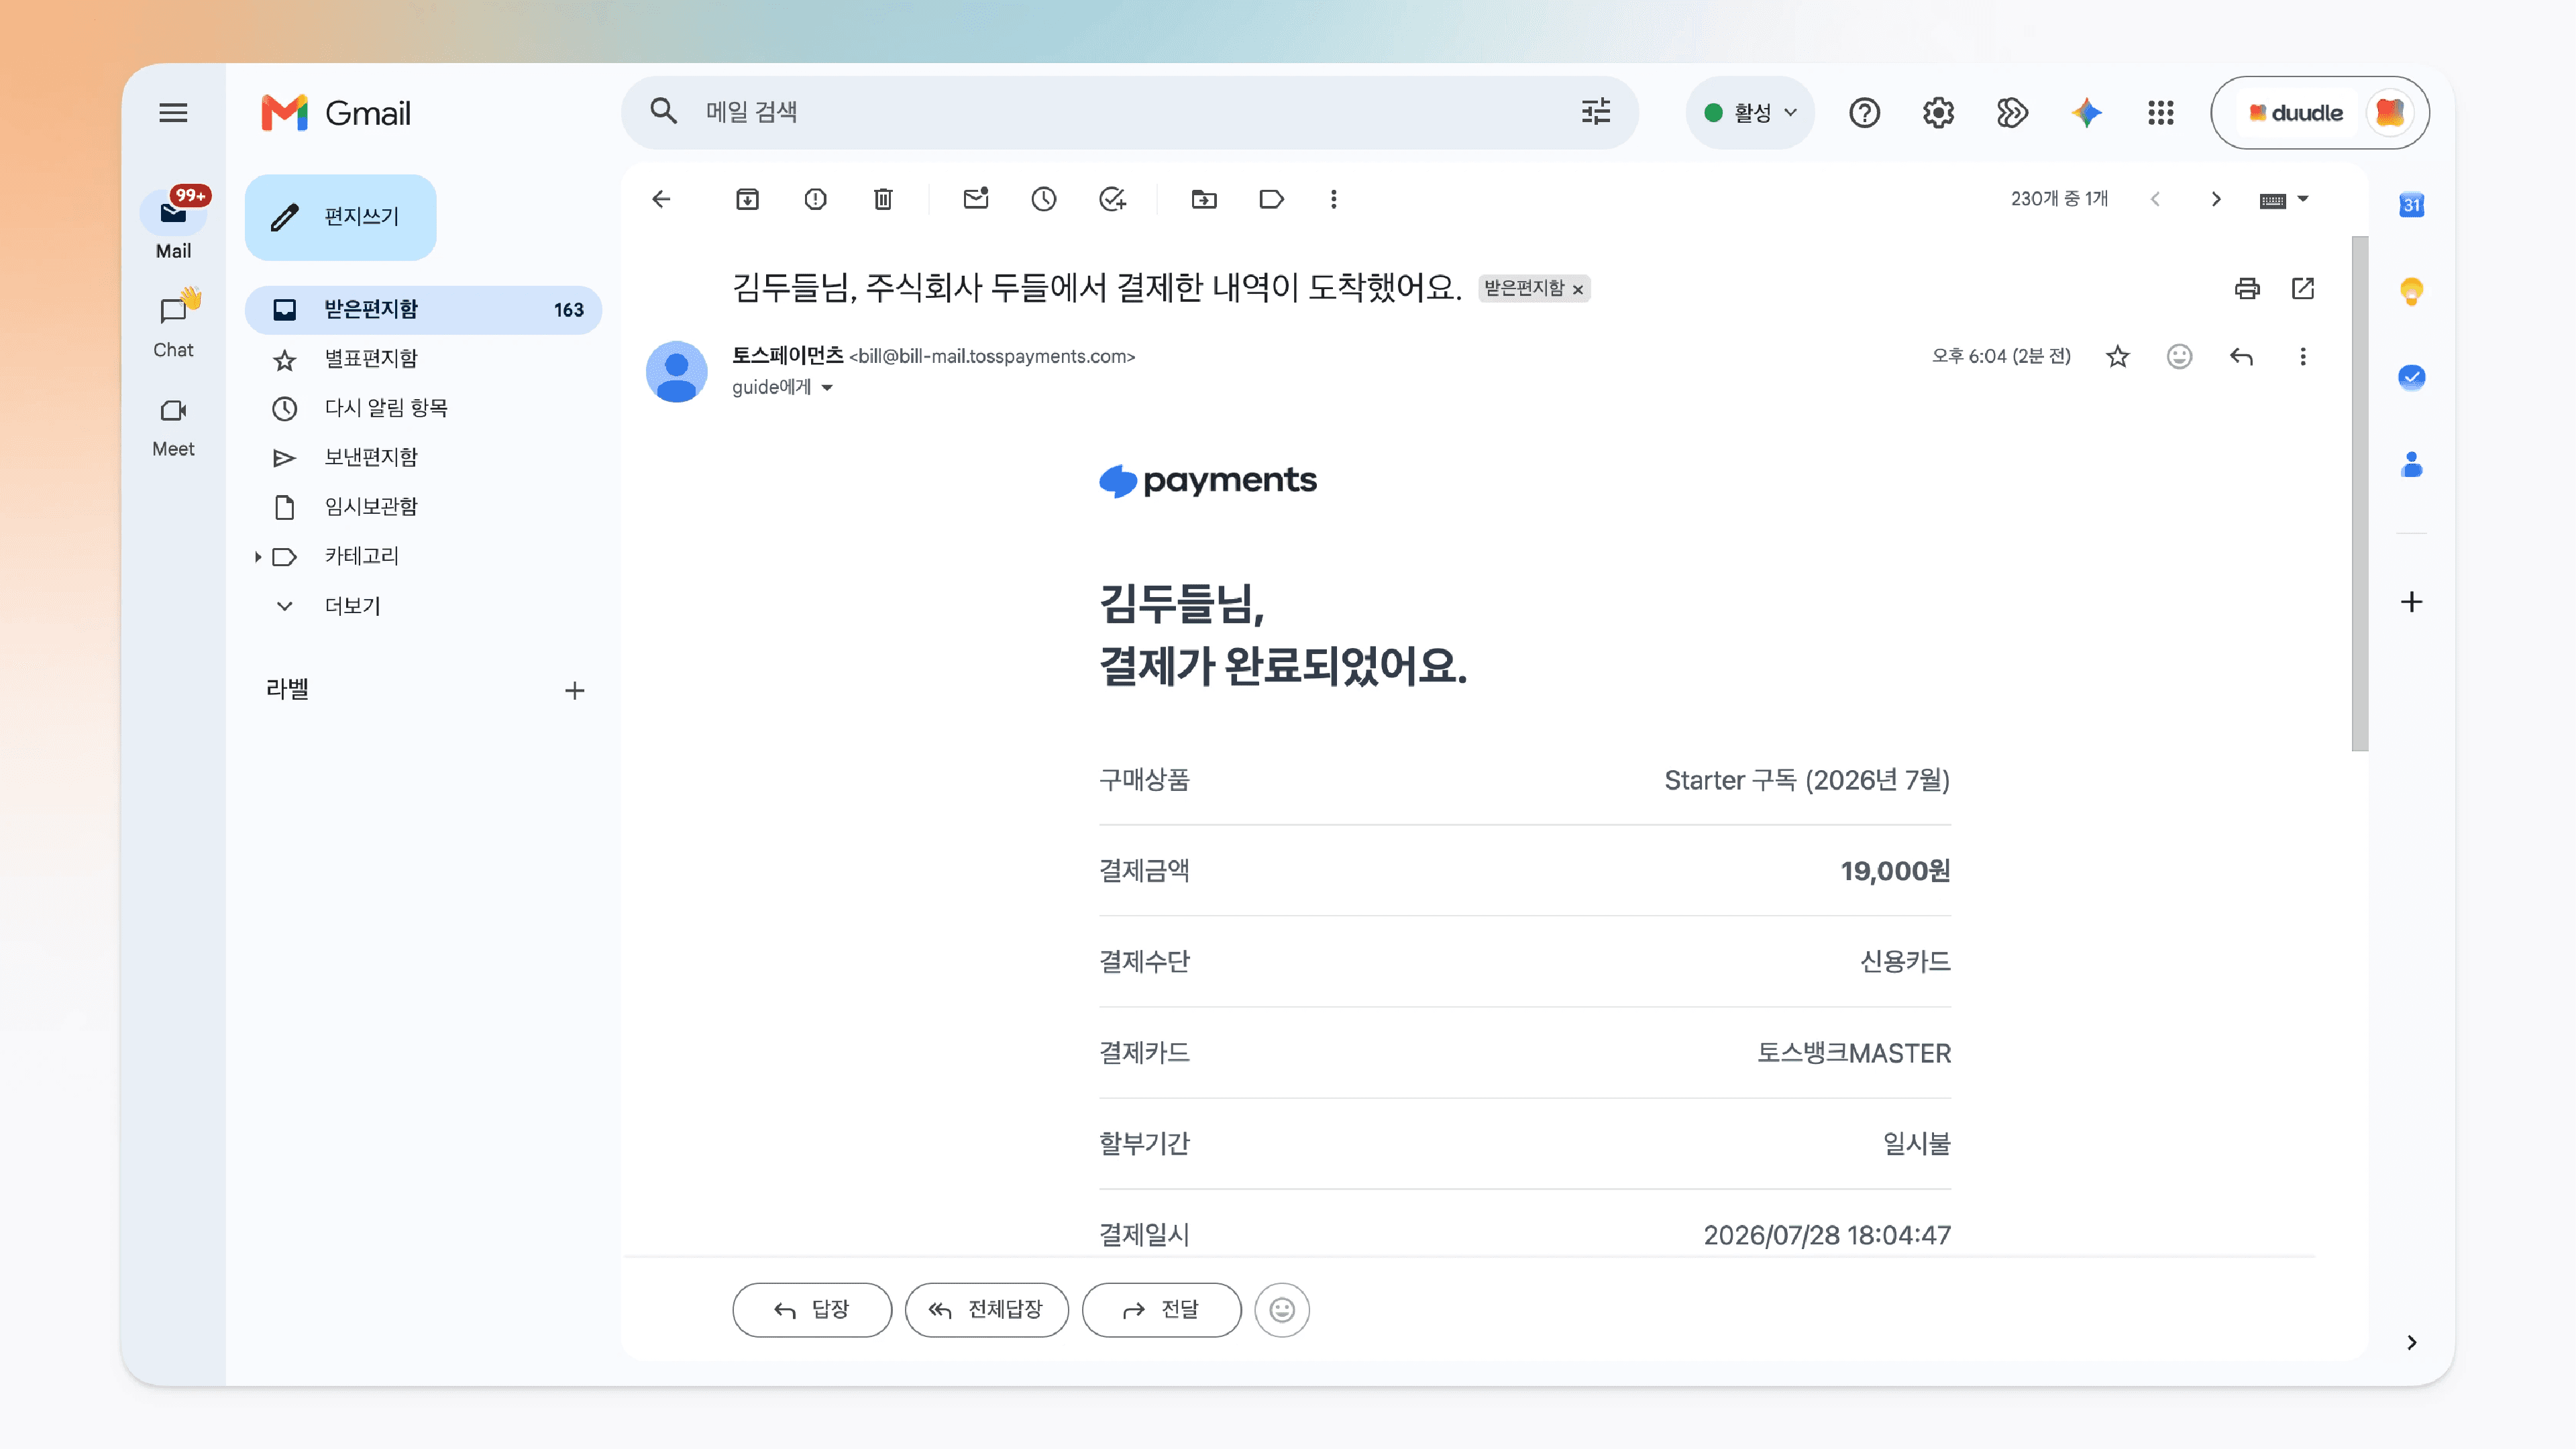
Task: Print the entire conversation
Action: (x=2247, y=289)
